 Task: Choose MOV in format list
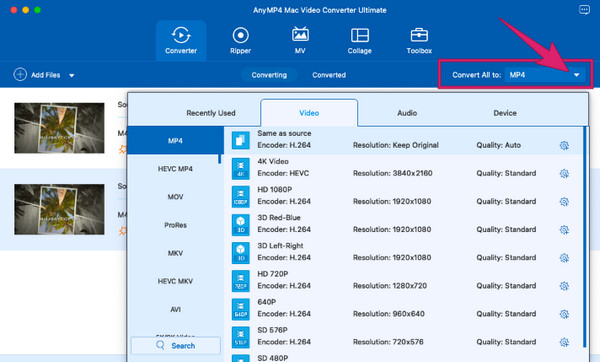[x=175, y=197]
